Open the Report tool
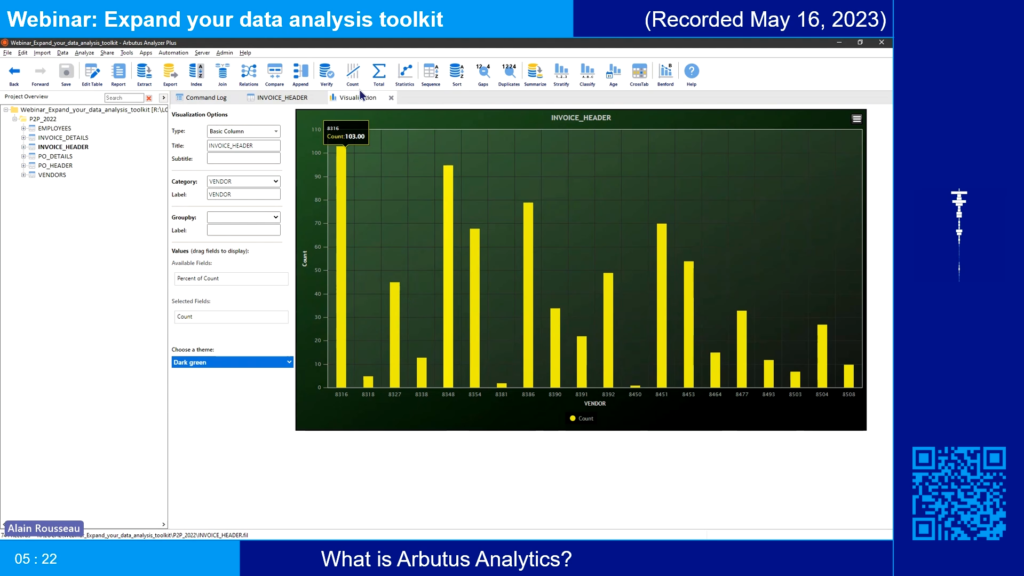 click(x=118, y=74)
